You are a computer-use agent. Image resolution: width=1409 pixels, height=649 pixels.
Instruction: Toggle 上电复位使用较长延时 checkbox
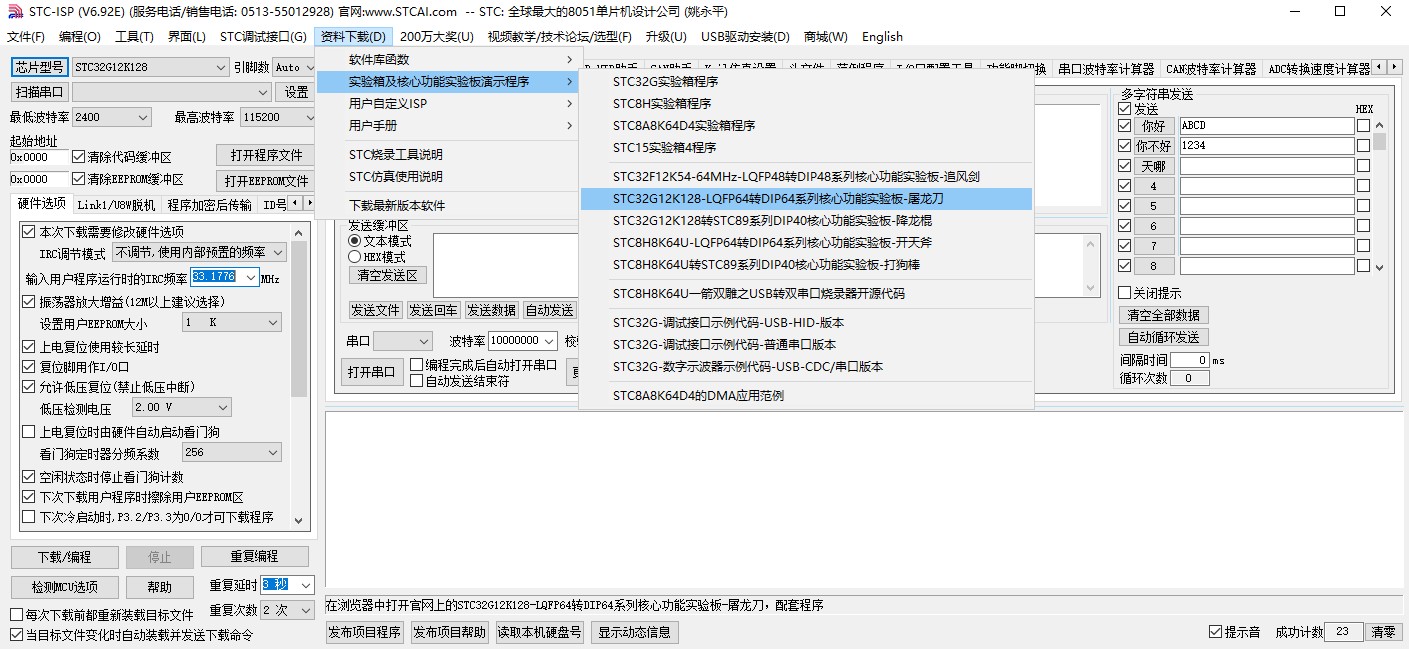coord(28,347)
